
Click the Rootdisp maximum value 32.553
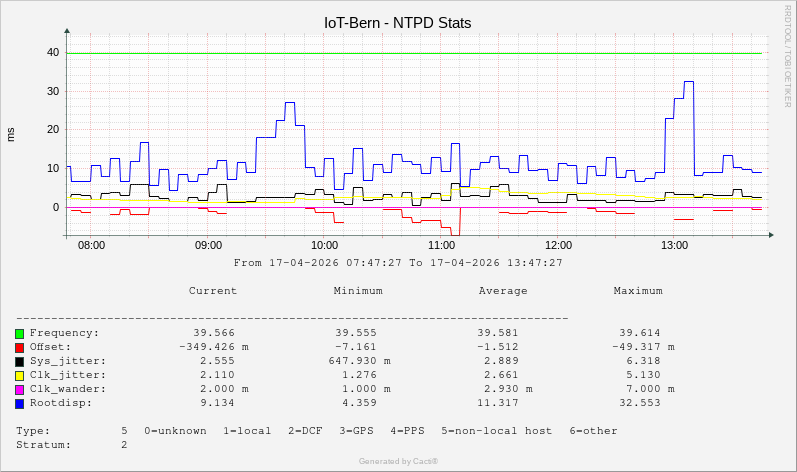(x=640, y=403)
